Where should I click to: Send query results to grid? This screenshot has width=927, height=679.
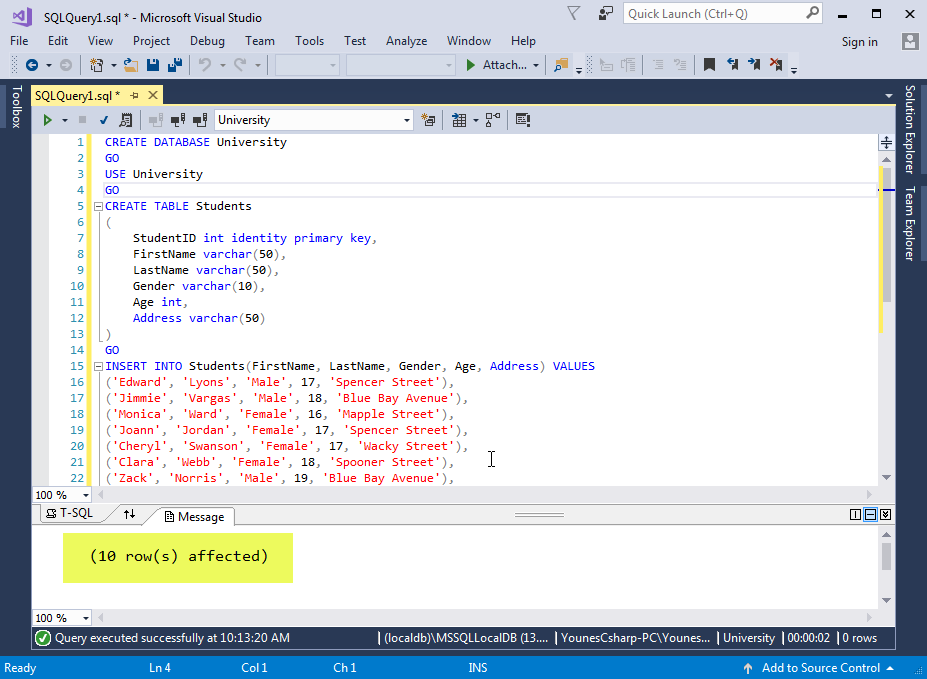pyautogui.click(x=459, y=120)
